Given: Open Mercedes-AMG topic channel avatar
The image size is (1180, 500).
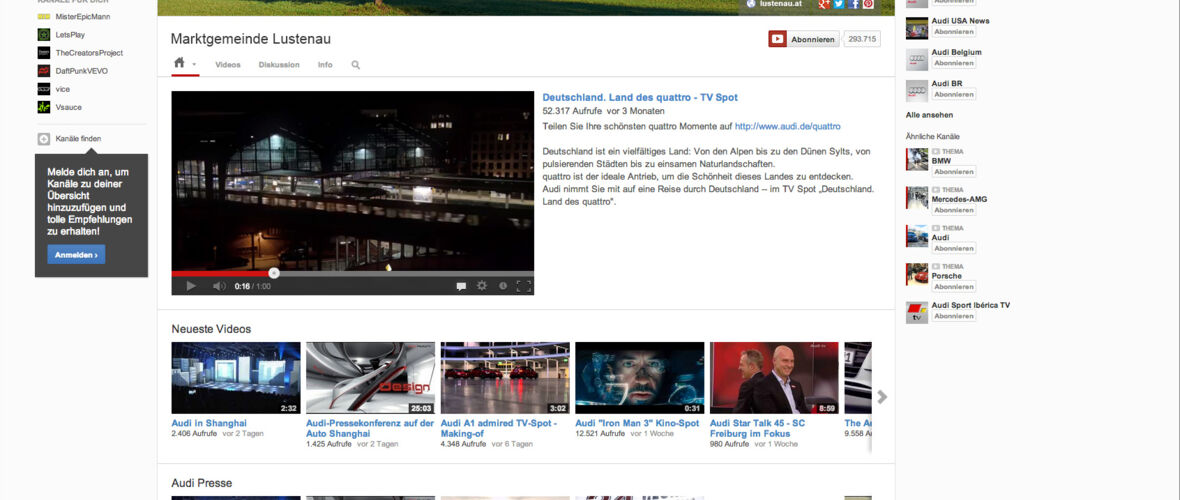Looking at the screenshot, I should (x=917, y=198).
